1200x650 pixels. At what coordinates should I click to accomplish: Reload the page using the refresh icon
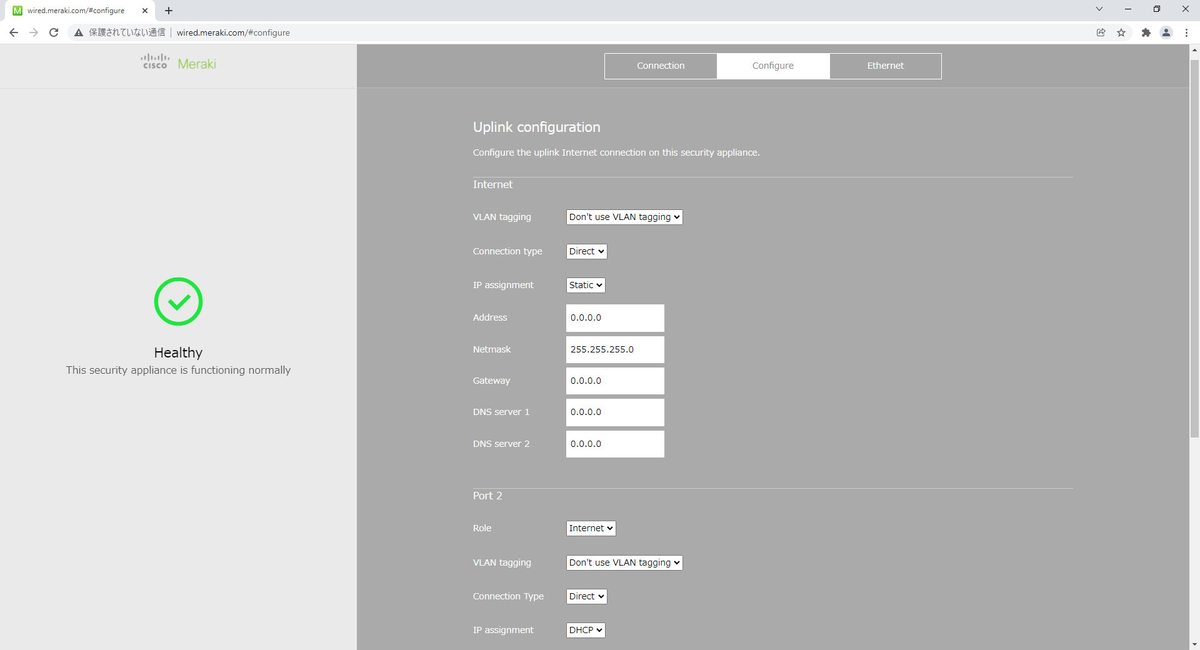pyautogui.click(x=54, y=32)
